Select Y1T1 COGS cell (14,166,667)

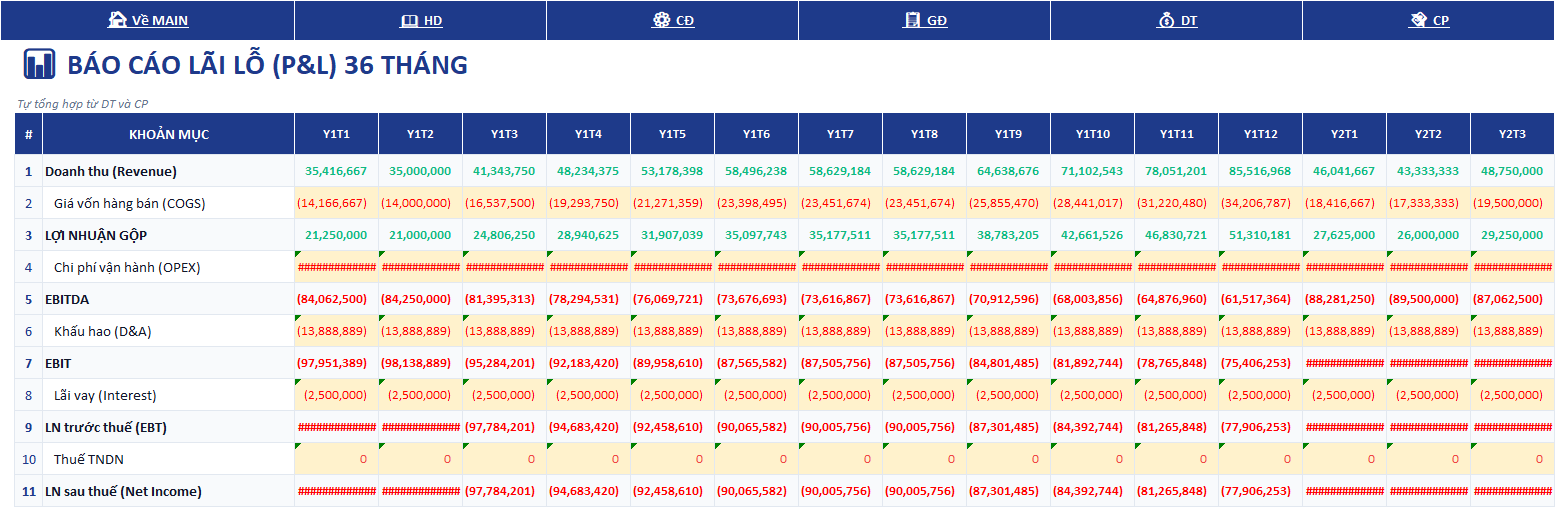pos(336,203)
